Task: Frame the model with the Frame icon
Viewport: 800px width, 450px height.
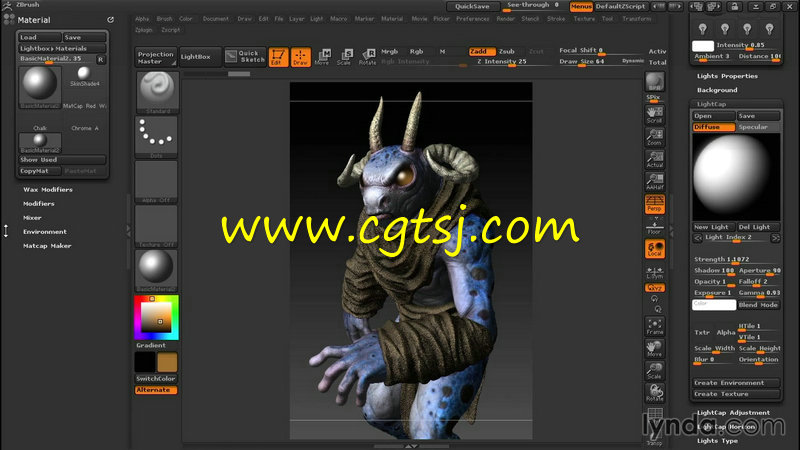Action: tap(655, 326)
